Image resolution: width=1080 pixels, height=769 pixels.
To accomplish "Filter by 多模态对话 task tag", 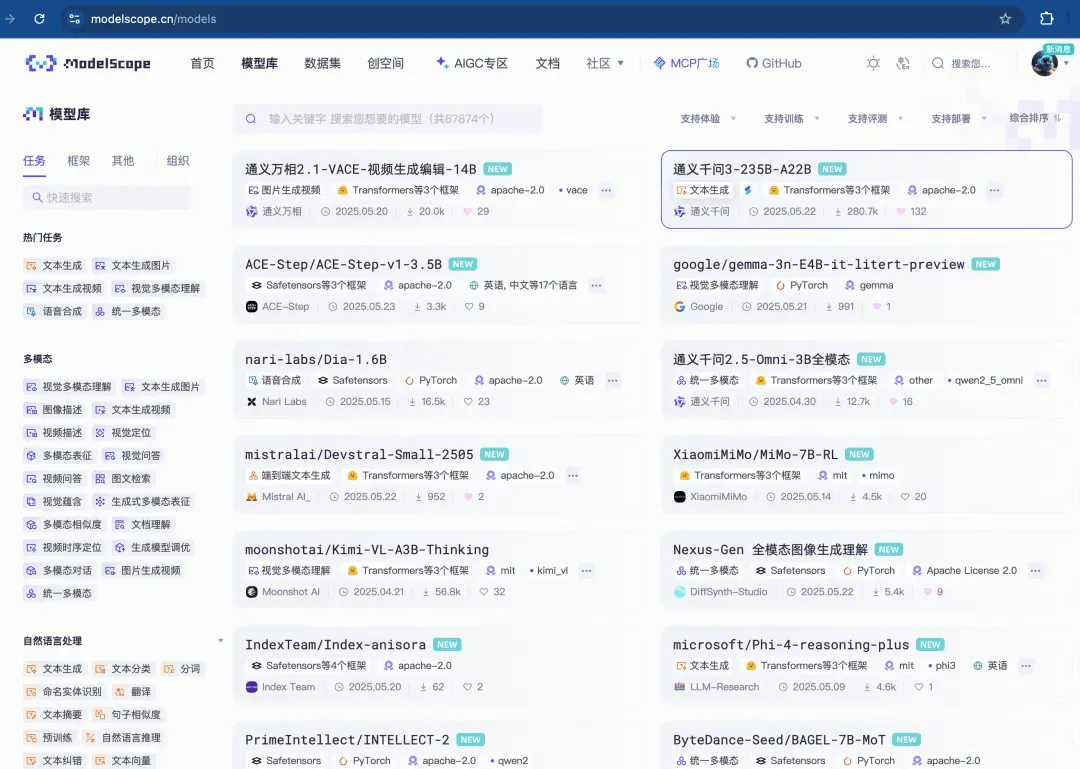I will (x=59, y=571).
